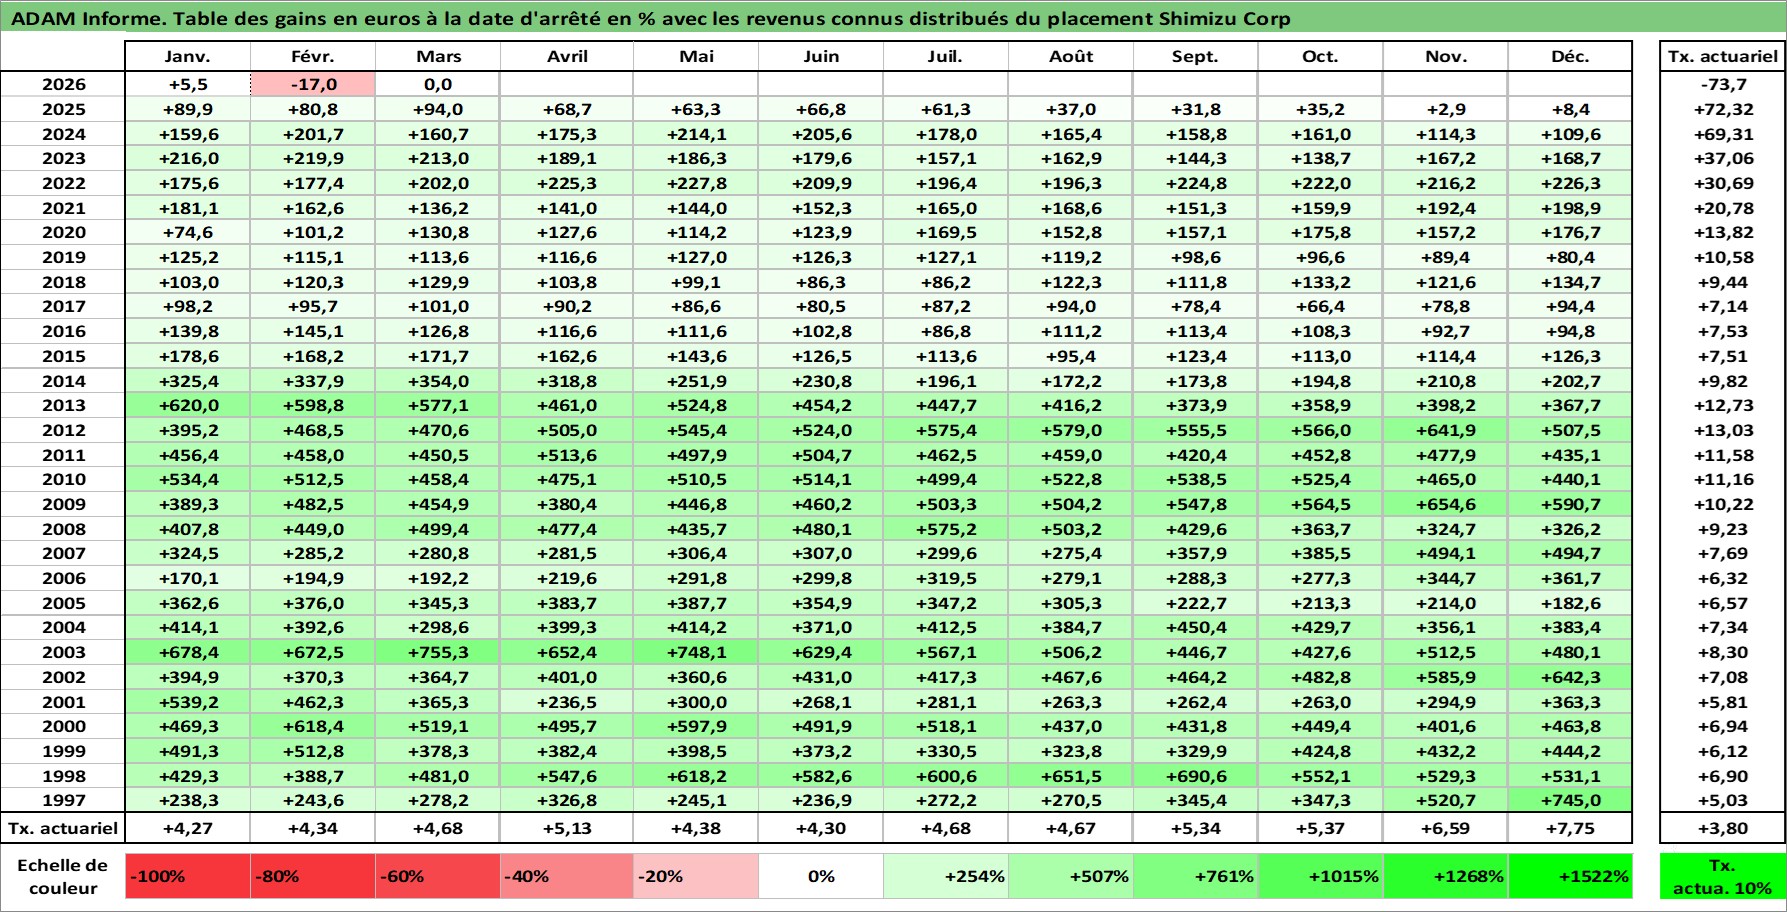Click the ADAM Informe title bar text
Image resolution: width=1787 pixels, height=912 pixels.
650,18
